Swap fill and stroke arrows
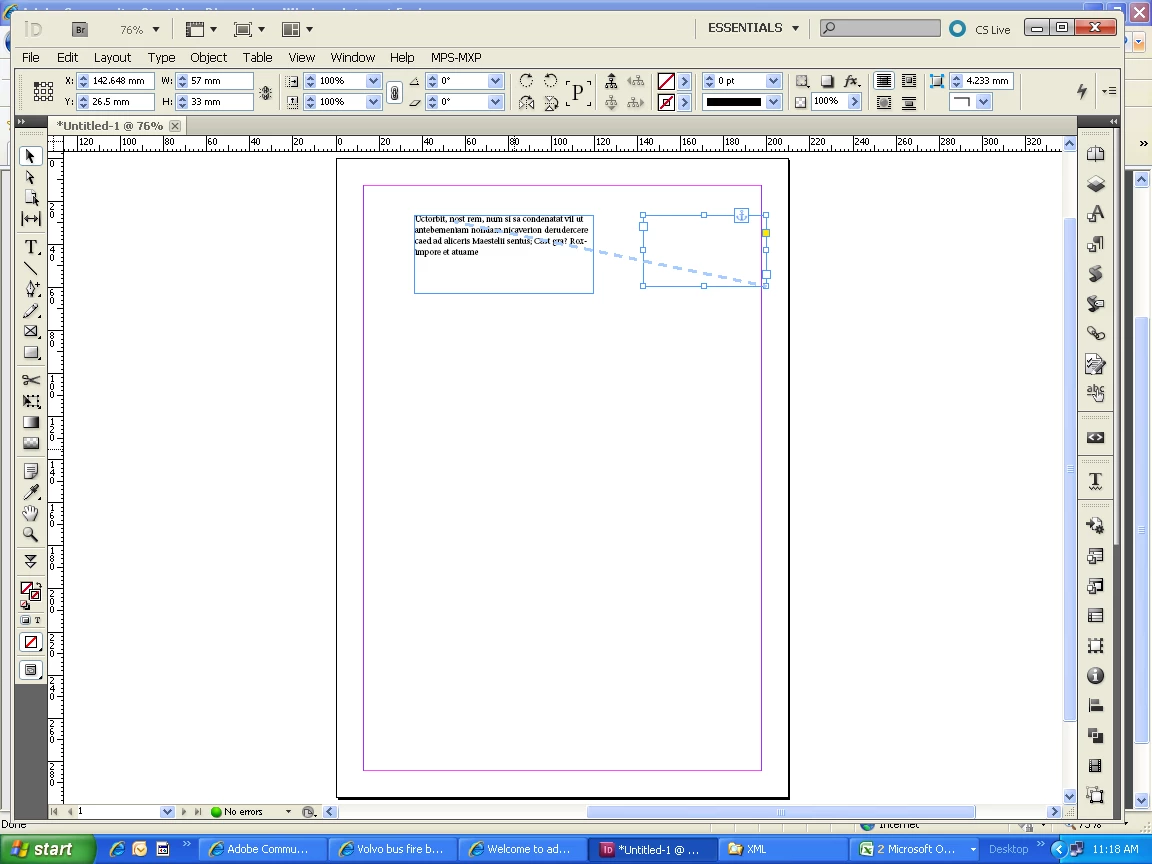Viewport: 1152px width, 864px height. pos(37,586)
